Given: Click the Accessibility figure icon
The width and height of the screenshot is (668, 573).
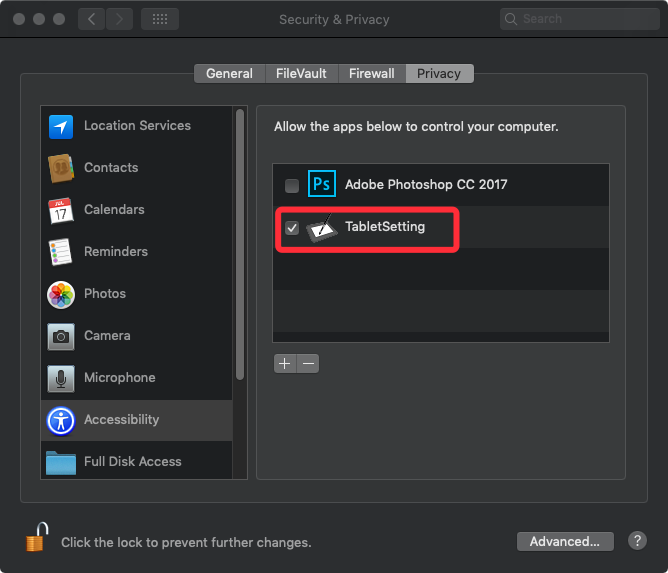Looking at the screenshot, I should point(61,421).
